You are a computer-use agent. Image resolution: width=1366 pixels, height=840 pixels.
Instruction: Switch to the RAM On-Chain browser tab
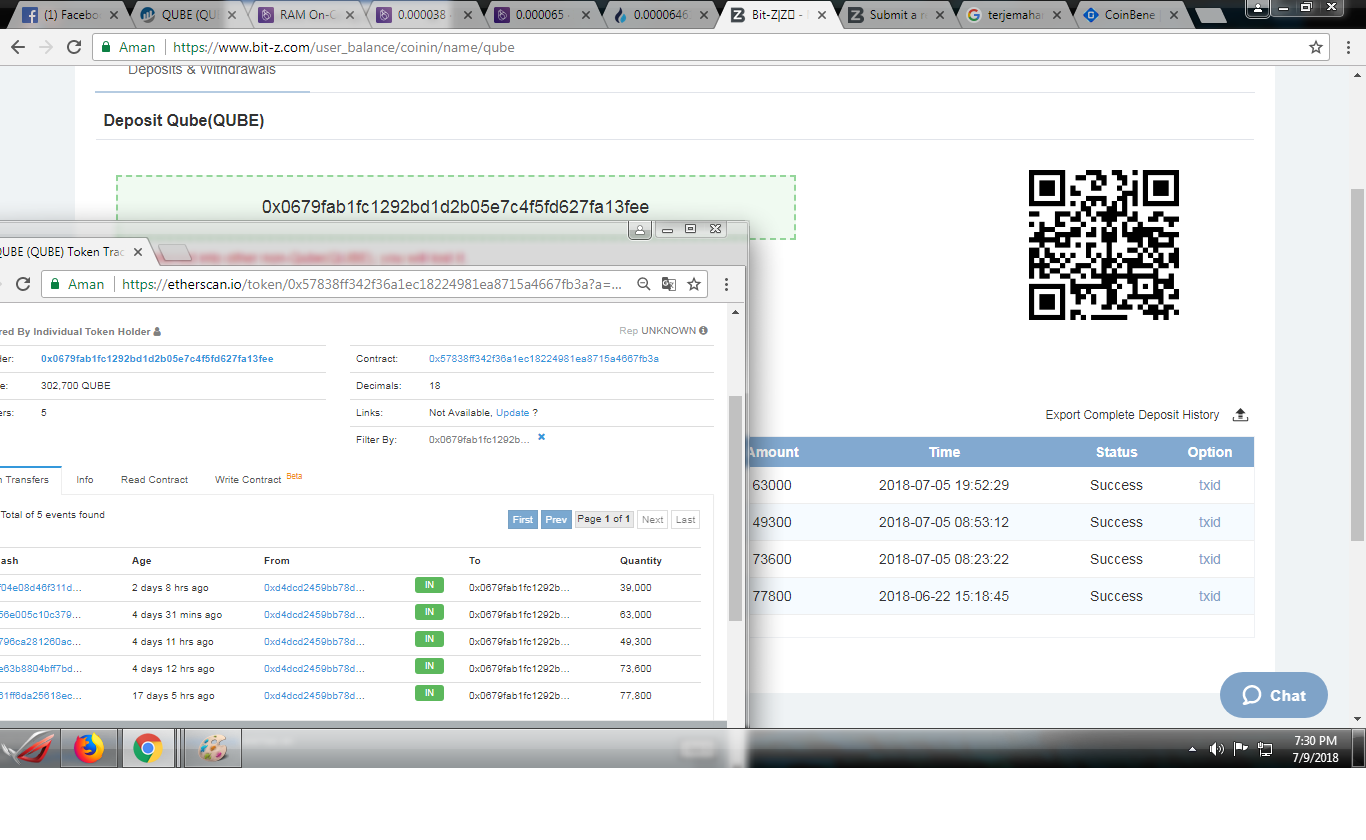click(304, 15)
